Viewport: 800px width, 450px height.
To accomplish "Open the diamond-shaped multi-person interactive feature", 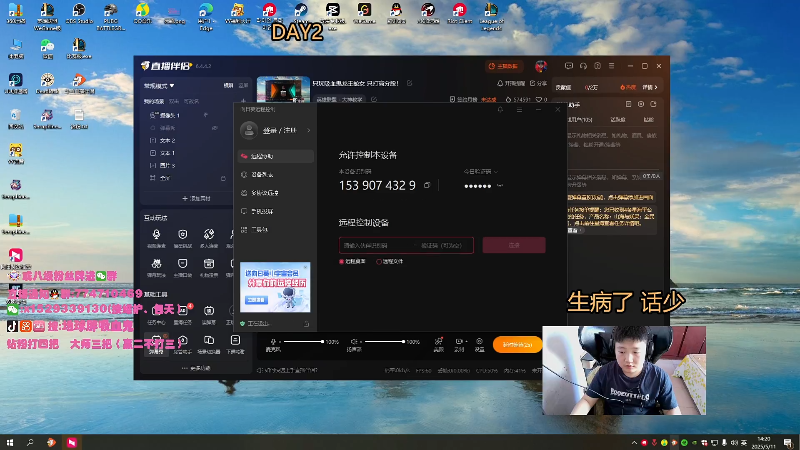I will (x=209, y=238).
